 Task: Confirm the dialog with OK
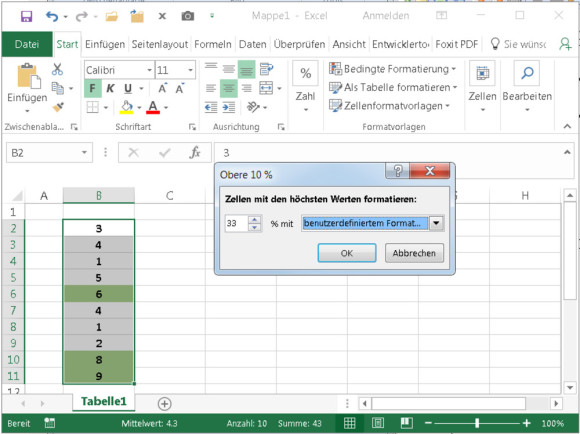[x=347, y=253]
